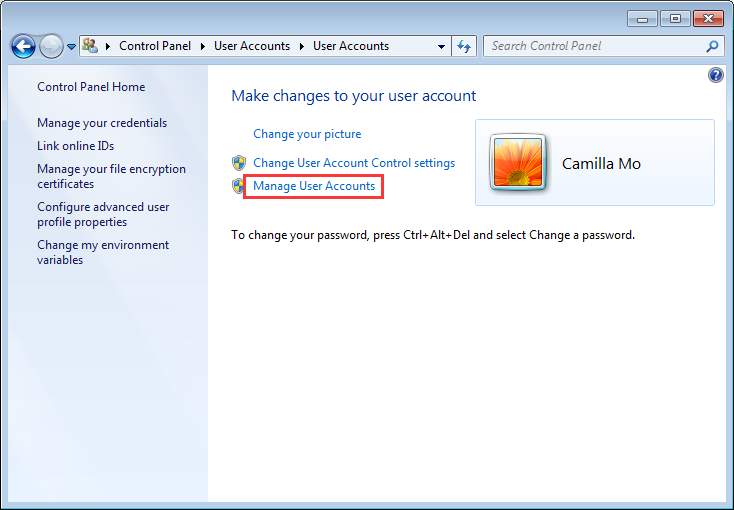Screen dimensions: 734x510
Task: Click the shield icon beside UAC settings
Action: [239, 163]
